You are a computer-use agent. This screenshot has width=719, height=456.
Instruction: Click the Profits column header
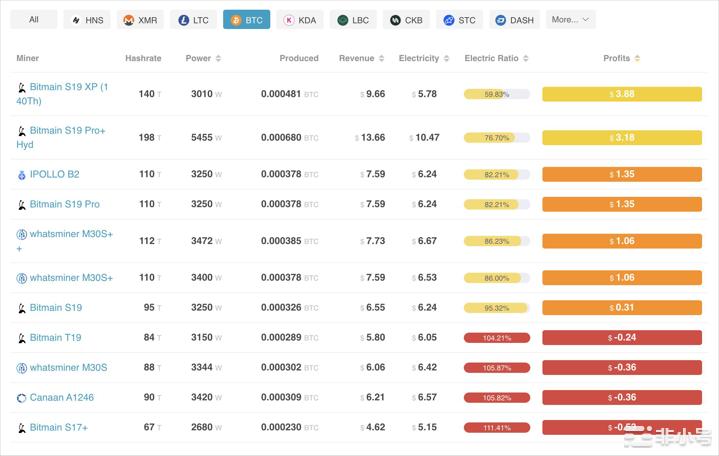pyautogui.click(x=621, y=58)
